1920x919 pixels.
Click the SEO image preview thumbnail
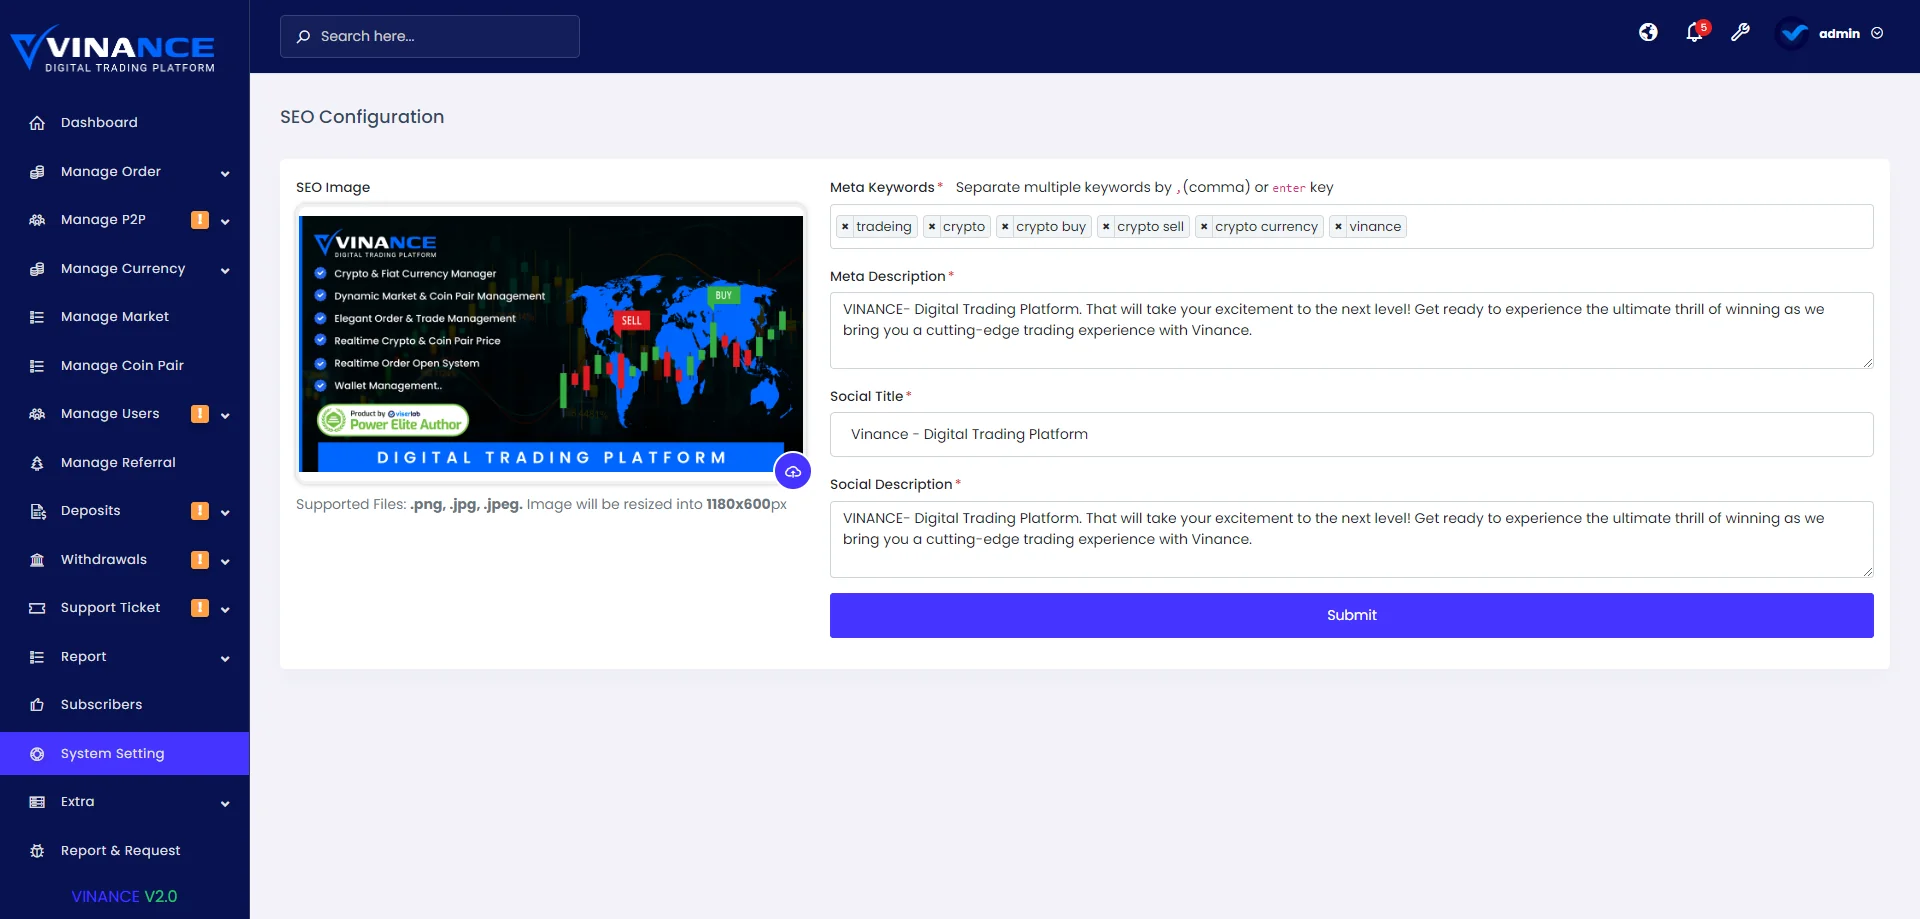551,343
